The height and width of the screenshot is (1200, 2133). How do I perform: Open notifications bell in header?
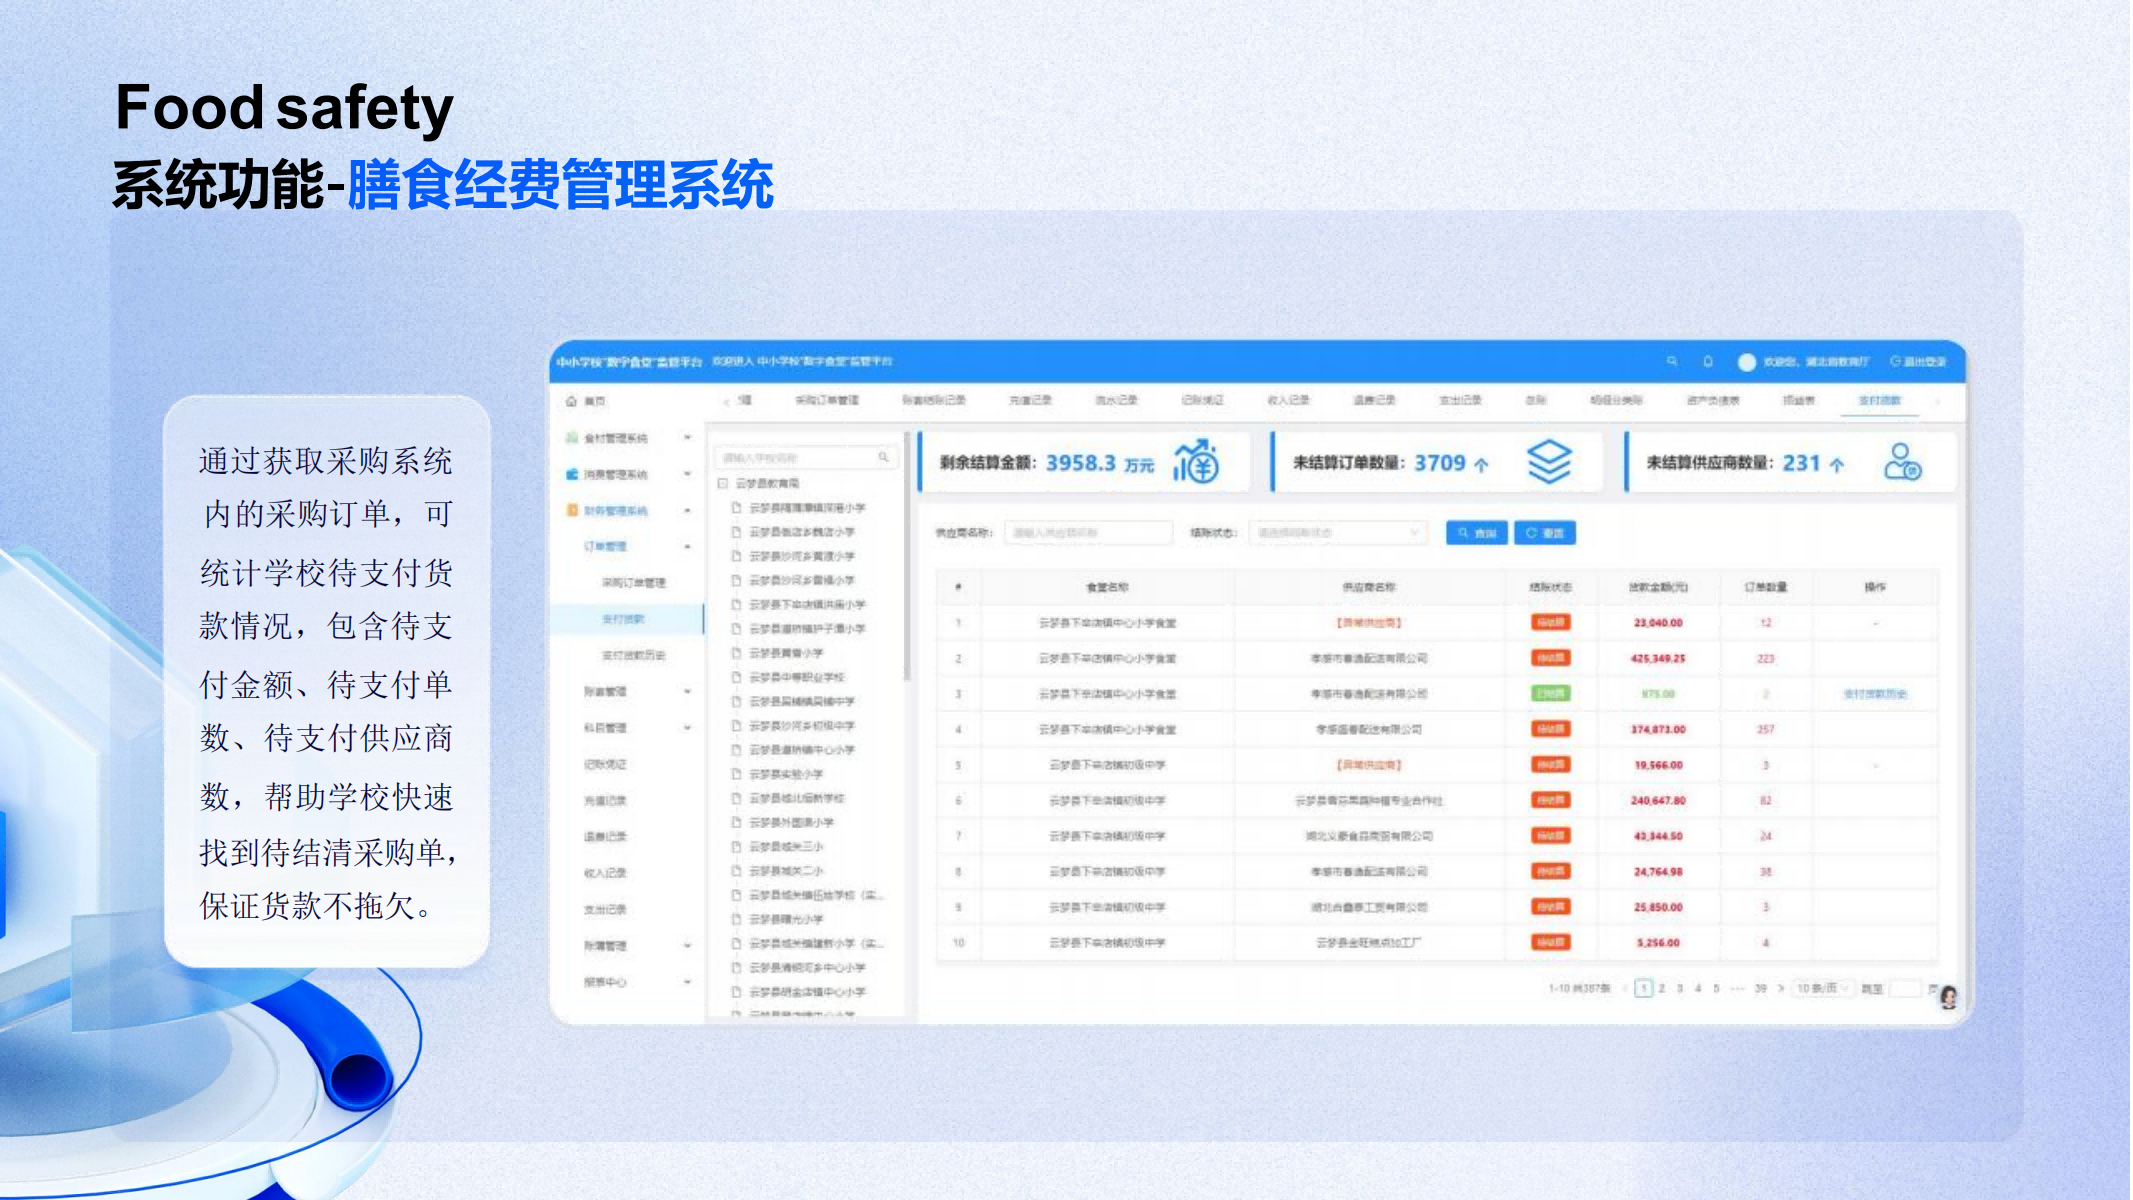click(x=1708, y=361)
